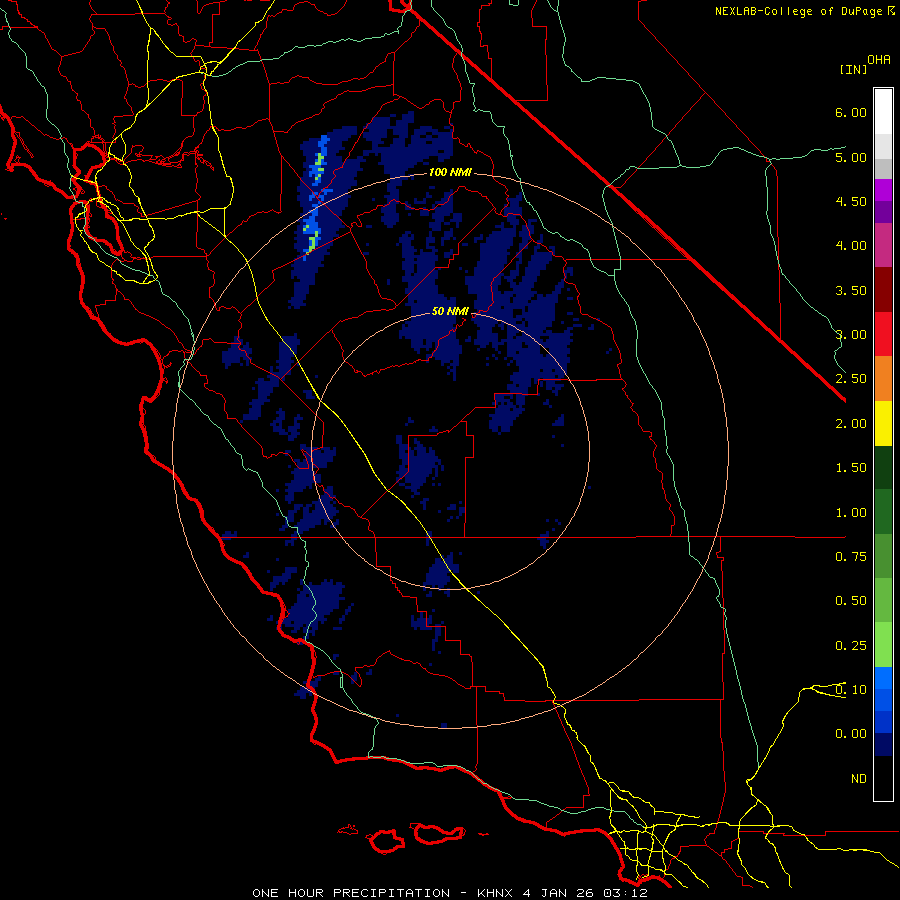Image resolution: width=900 pixels, height=900 pixels.
Task: Click the 03:12 timestamp
Action: click(x=626, y=893)
